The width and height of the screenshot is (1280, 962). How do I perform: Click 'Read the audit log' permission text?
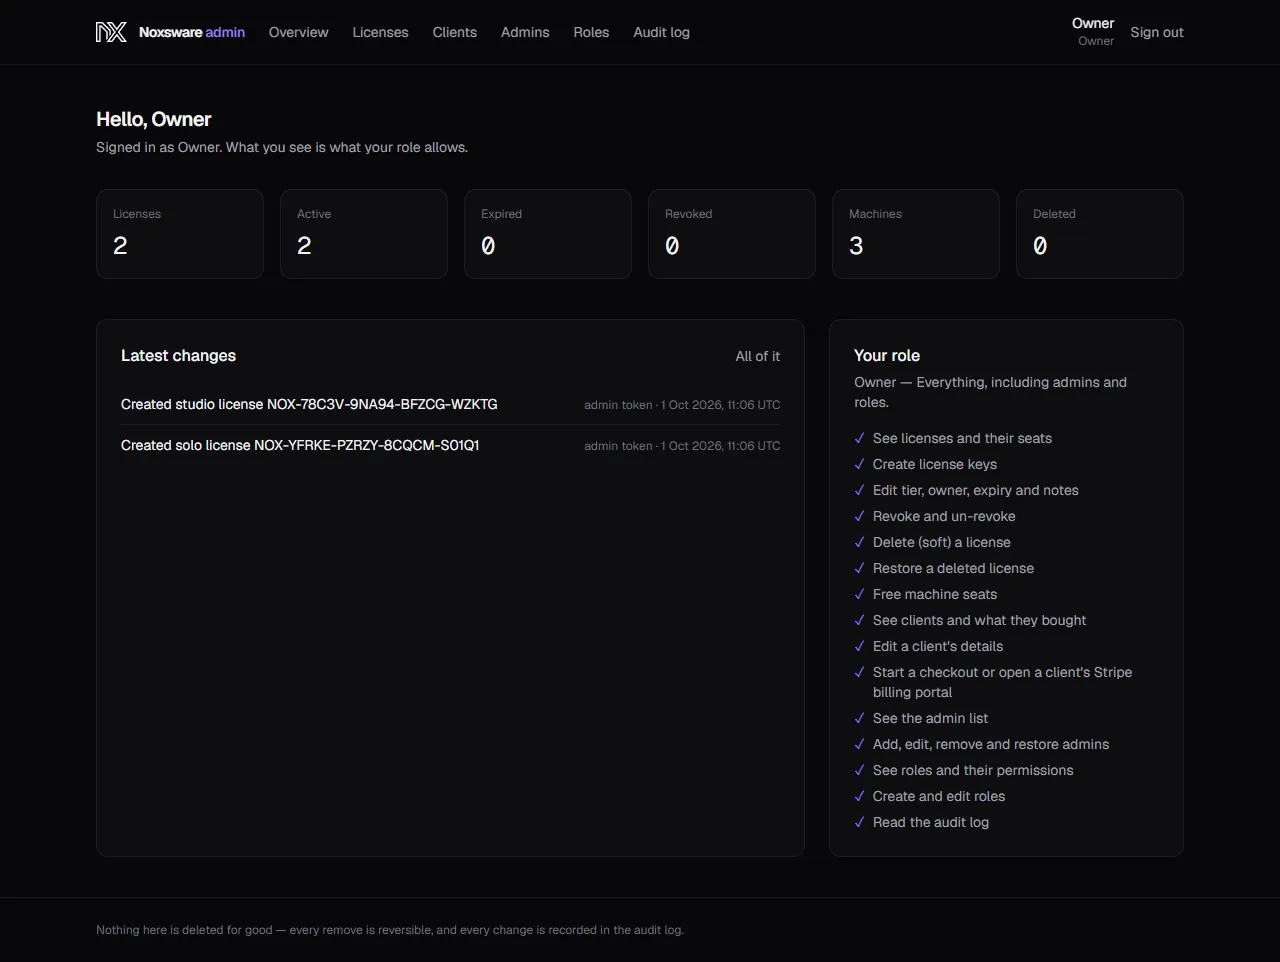[x=931, y=822]
